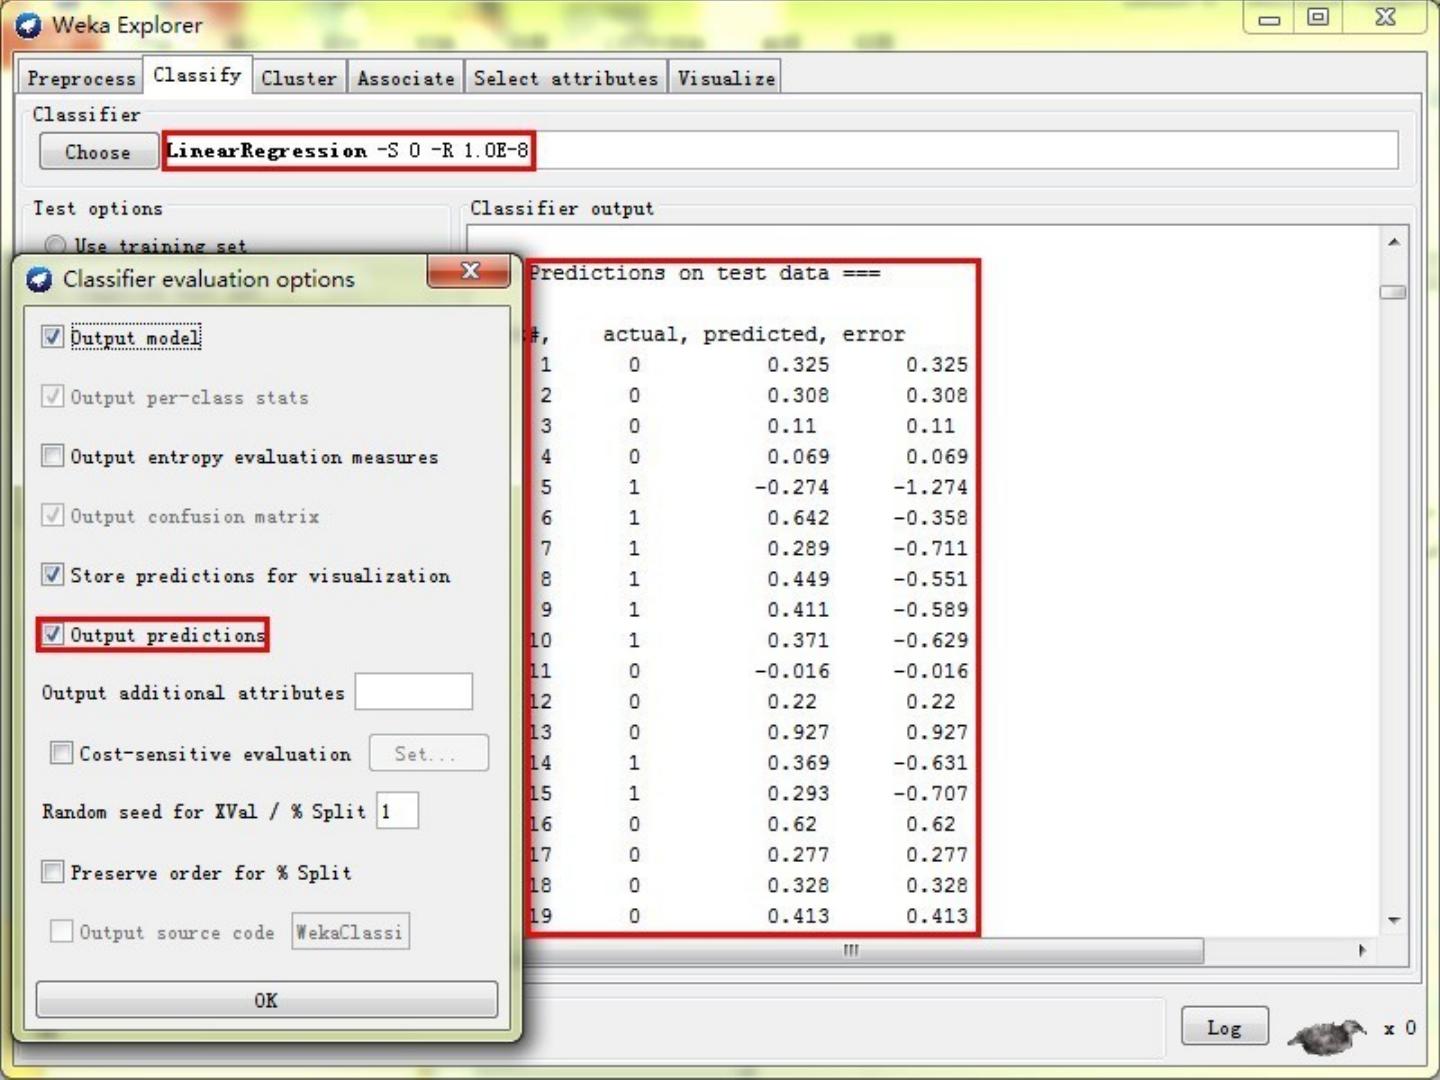Confirm the evaluation options with OK
Image resolution: width=1440 pixels, height=1080 pixels.
click(266, 1000)
